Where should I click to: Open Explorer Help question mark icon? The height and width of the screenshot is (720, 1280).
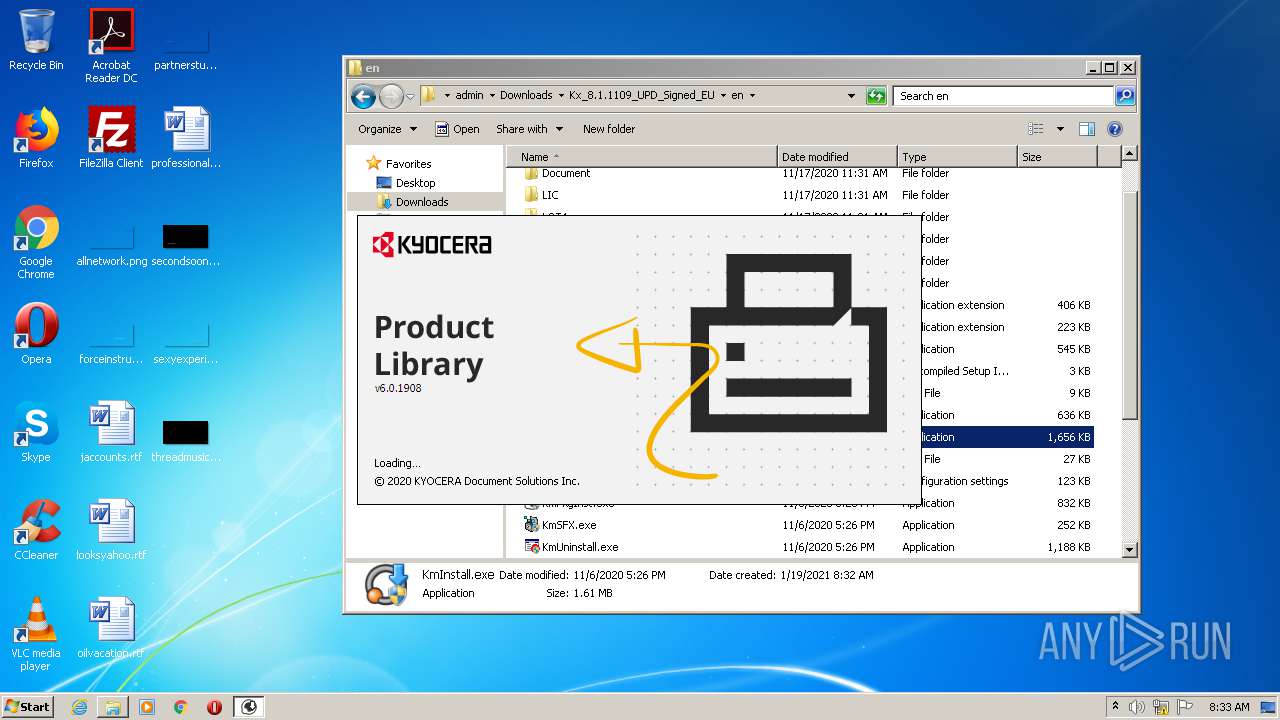pos(1115,129)
